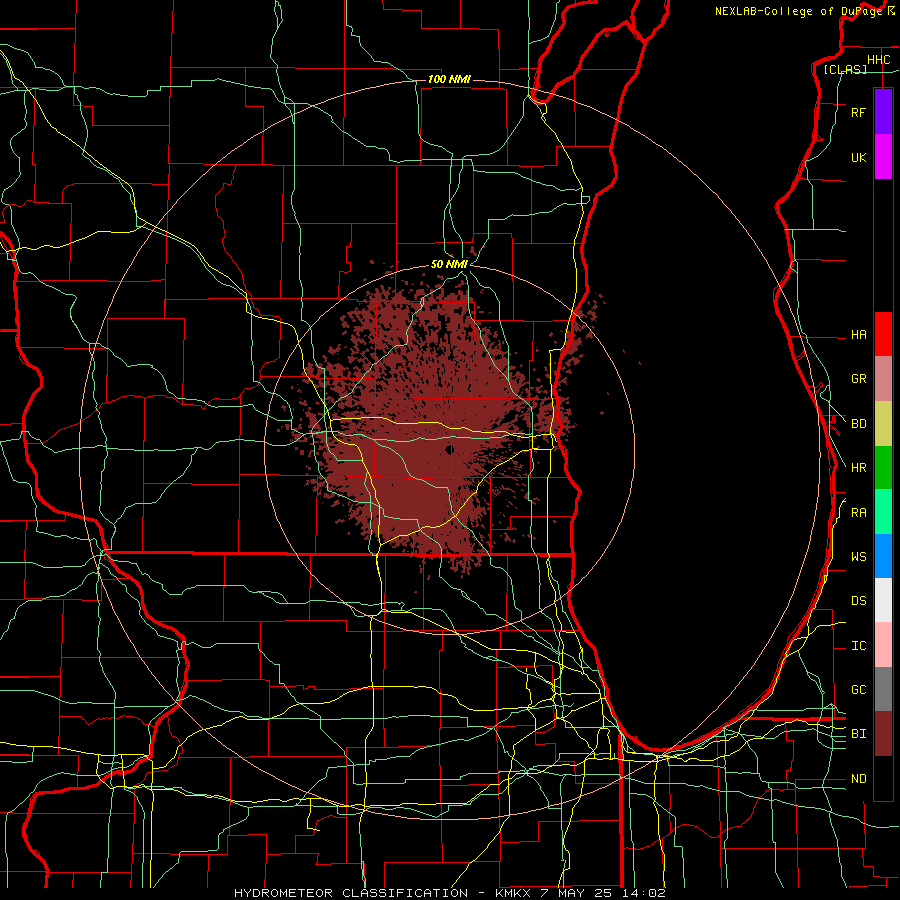Select the GR pink legend swatch

point(883,379)
